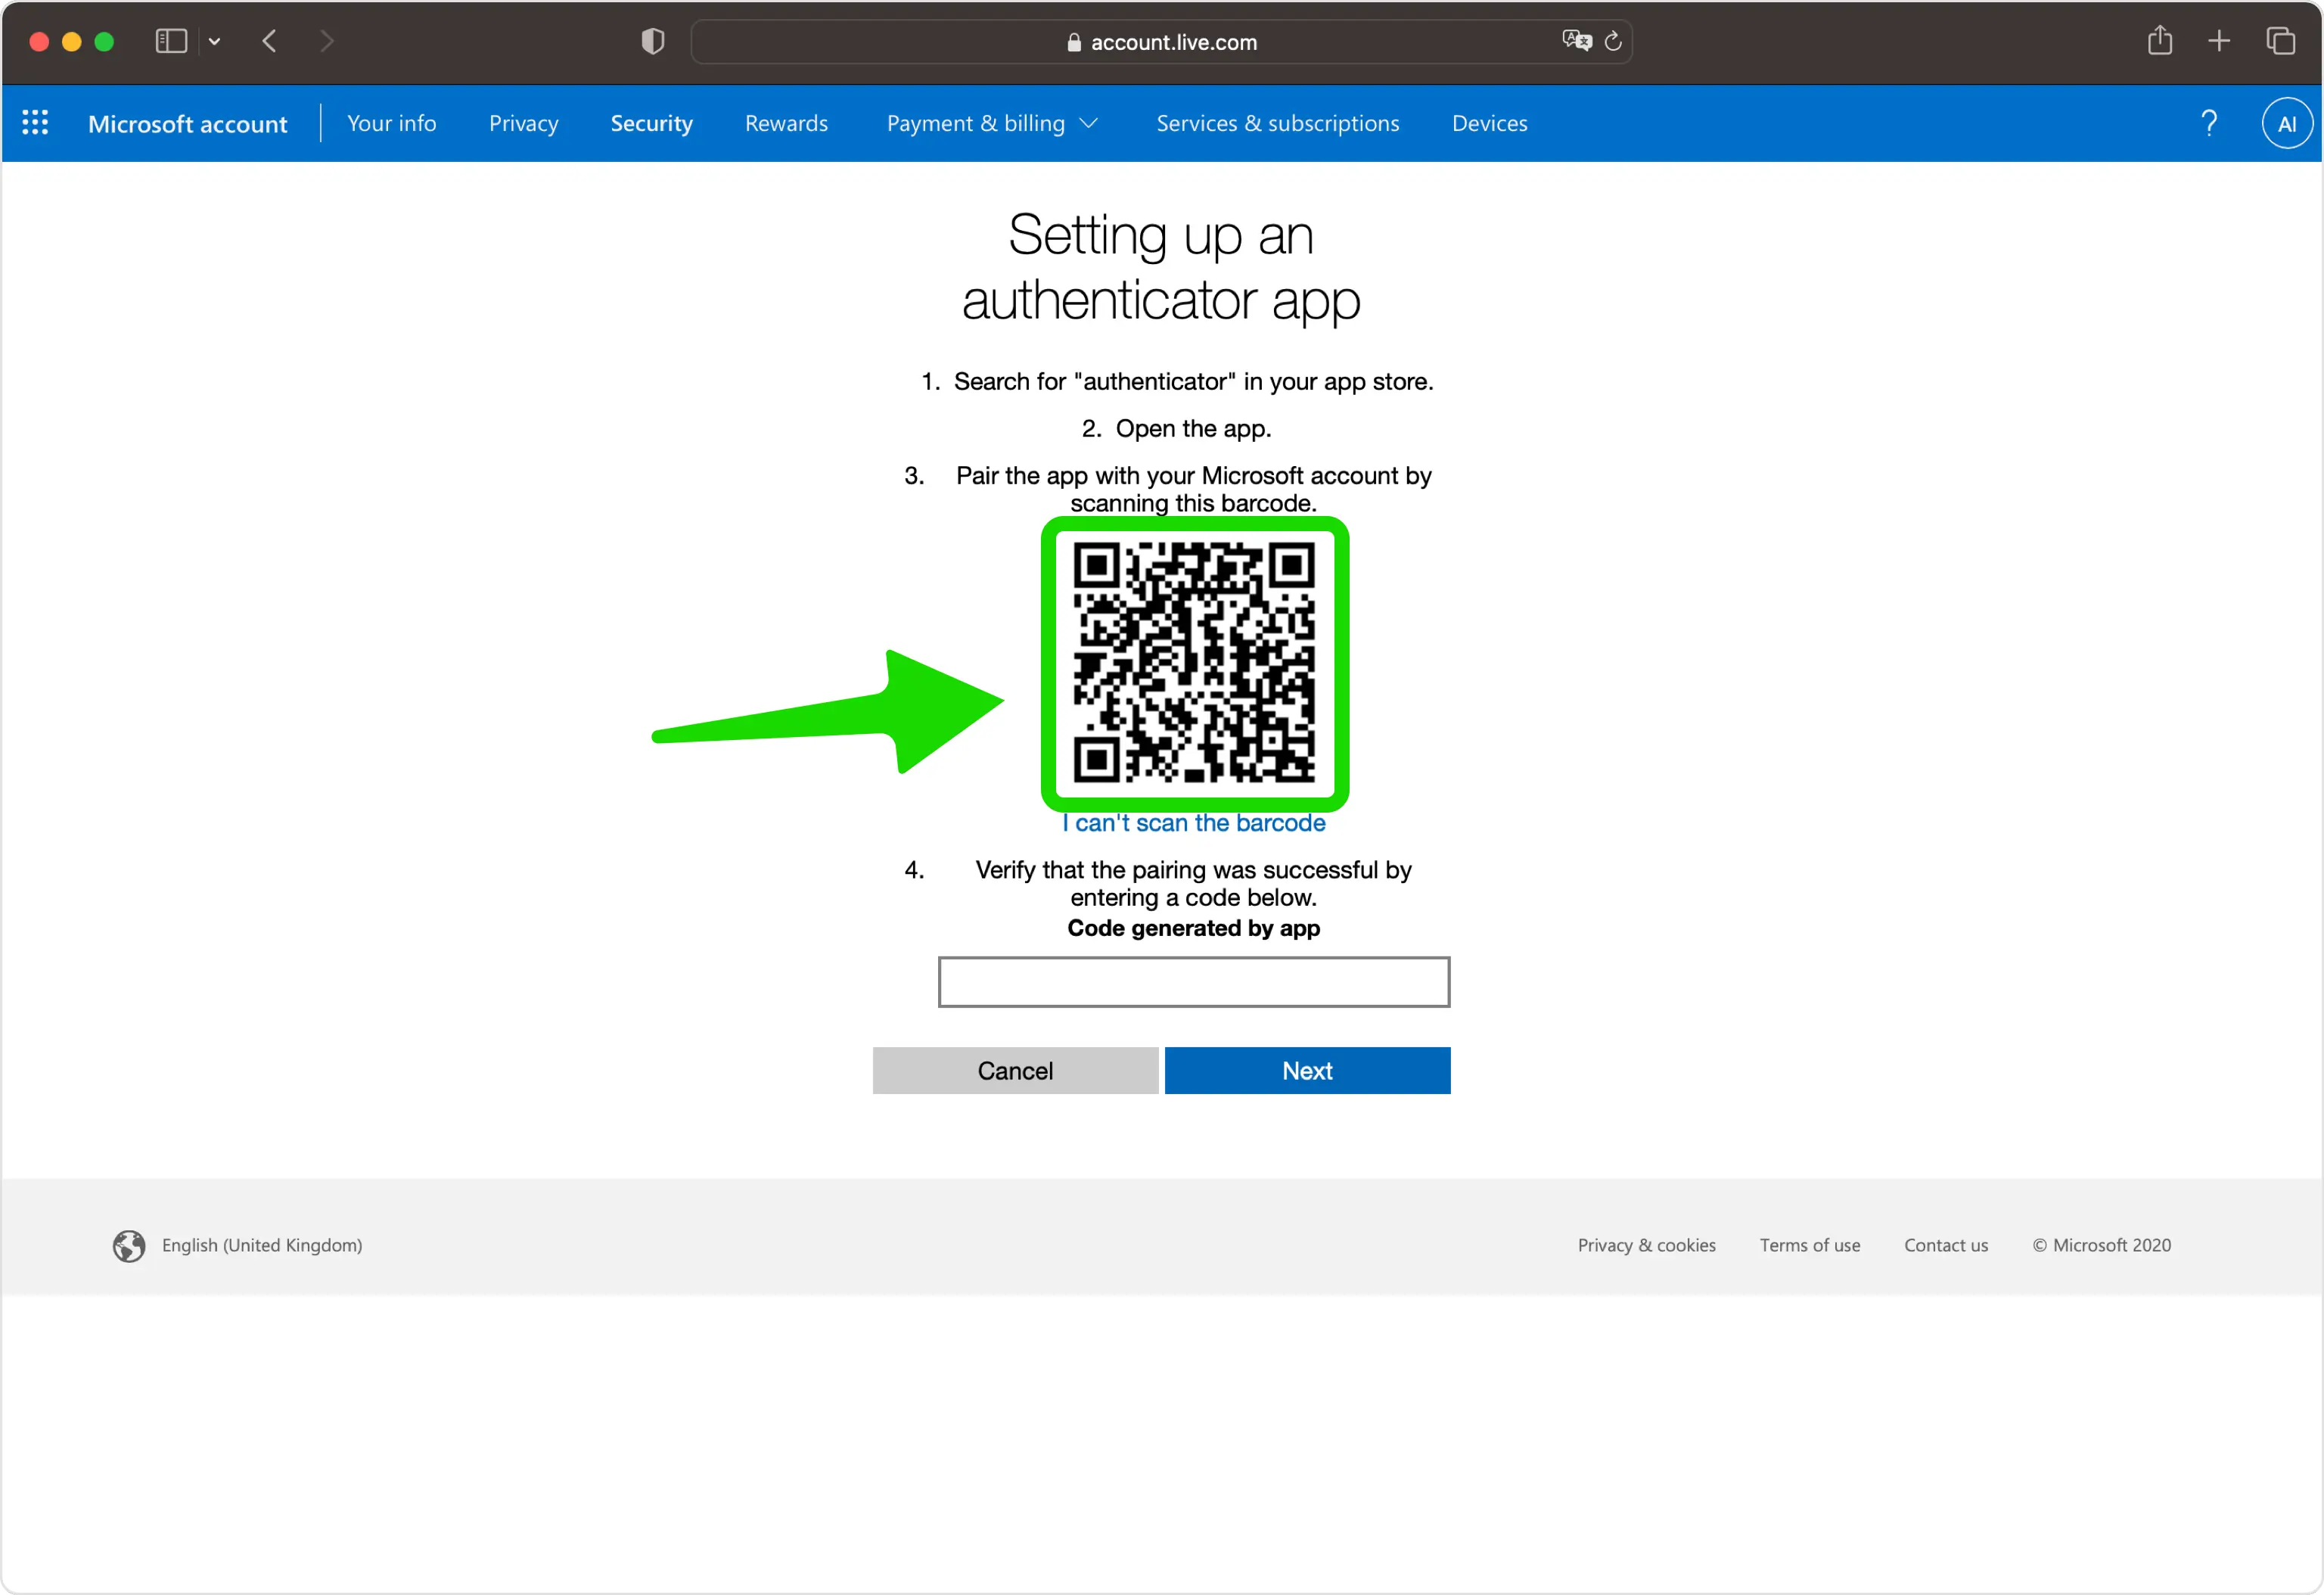
Task: Click the help question mark icon
Action: coord(2209,123)
